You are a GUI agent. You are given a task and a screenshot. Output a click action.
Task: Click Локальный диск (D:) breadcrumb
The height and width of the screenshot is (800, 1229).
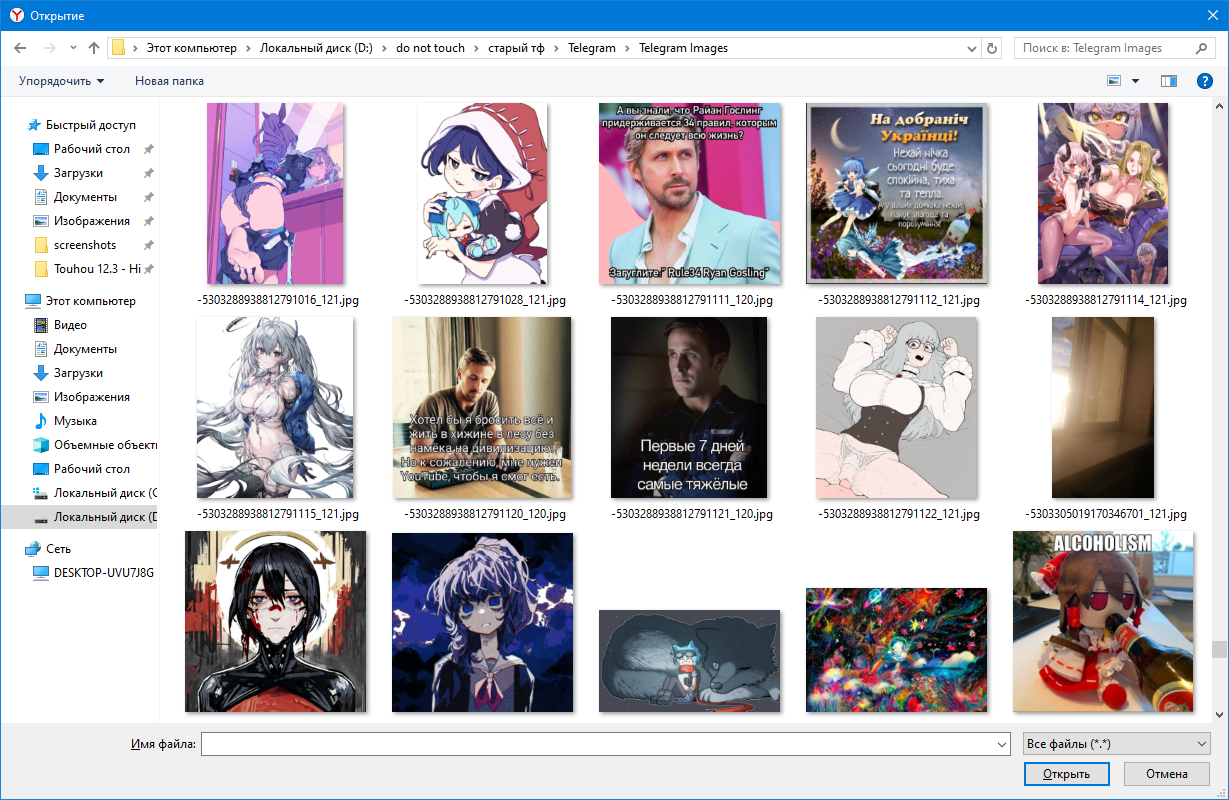click(x=316, y=48)
